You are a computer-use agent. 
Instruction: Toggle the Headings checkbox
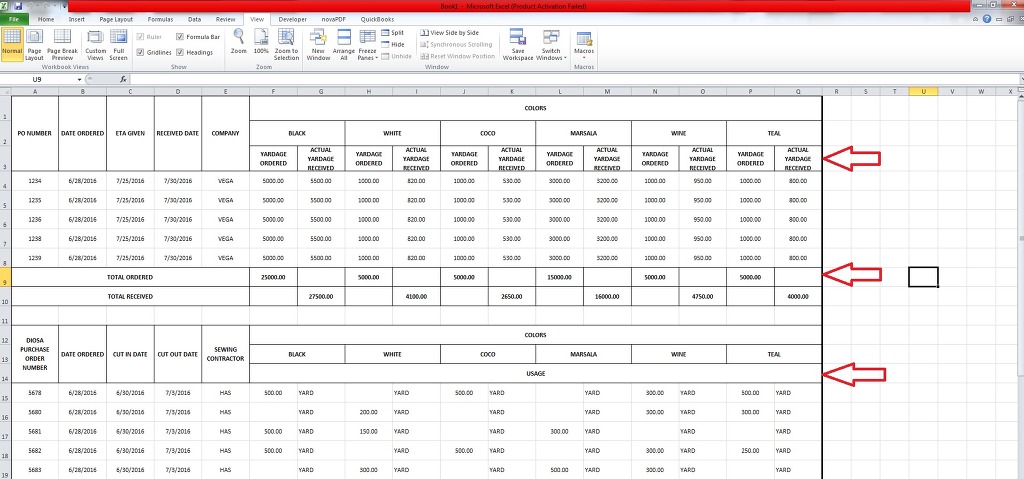[x=179, y=52]
